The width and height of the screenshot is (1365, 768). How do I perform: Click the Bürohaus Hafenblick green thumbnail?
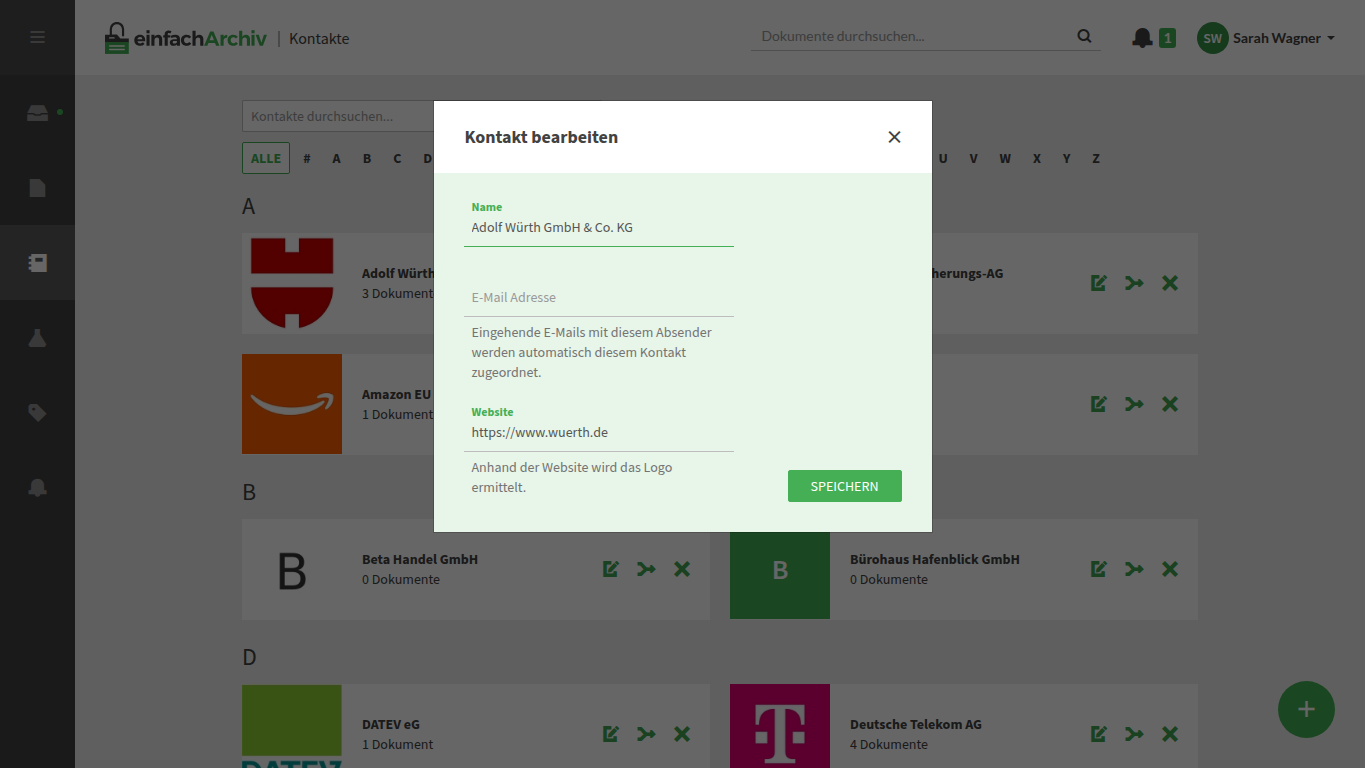[780, 569]
